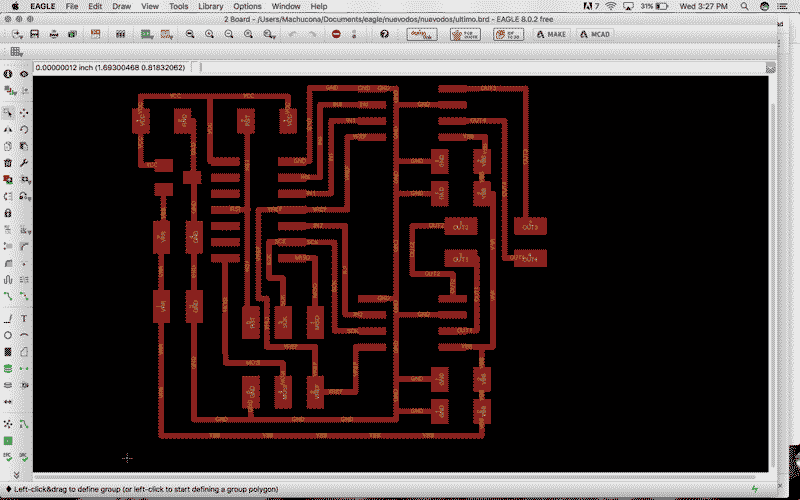Run the ERC check
This screenshot has width=800, height=500.
pyautogui.click(x=8, y=457)
